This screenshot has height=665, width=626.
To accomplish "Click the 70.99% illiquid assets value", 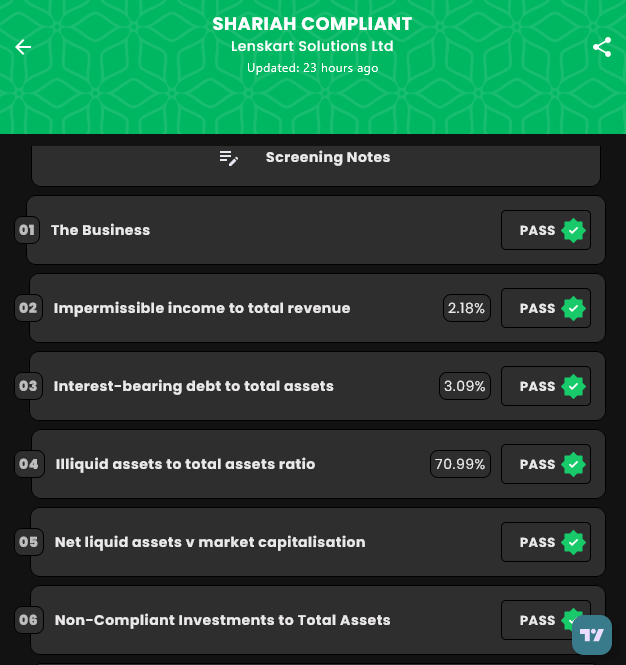I will pyautogui.click(x=460, y=465).
